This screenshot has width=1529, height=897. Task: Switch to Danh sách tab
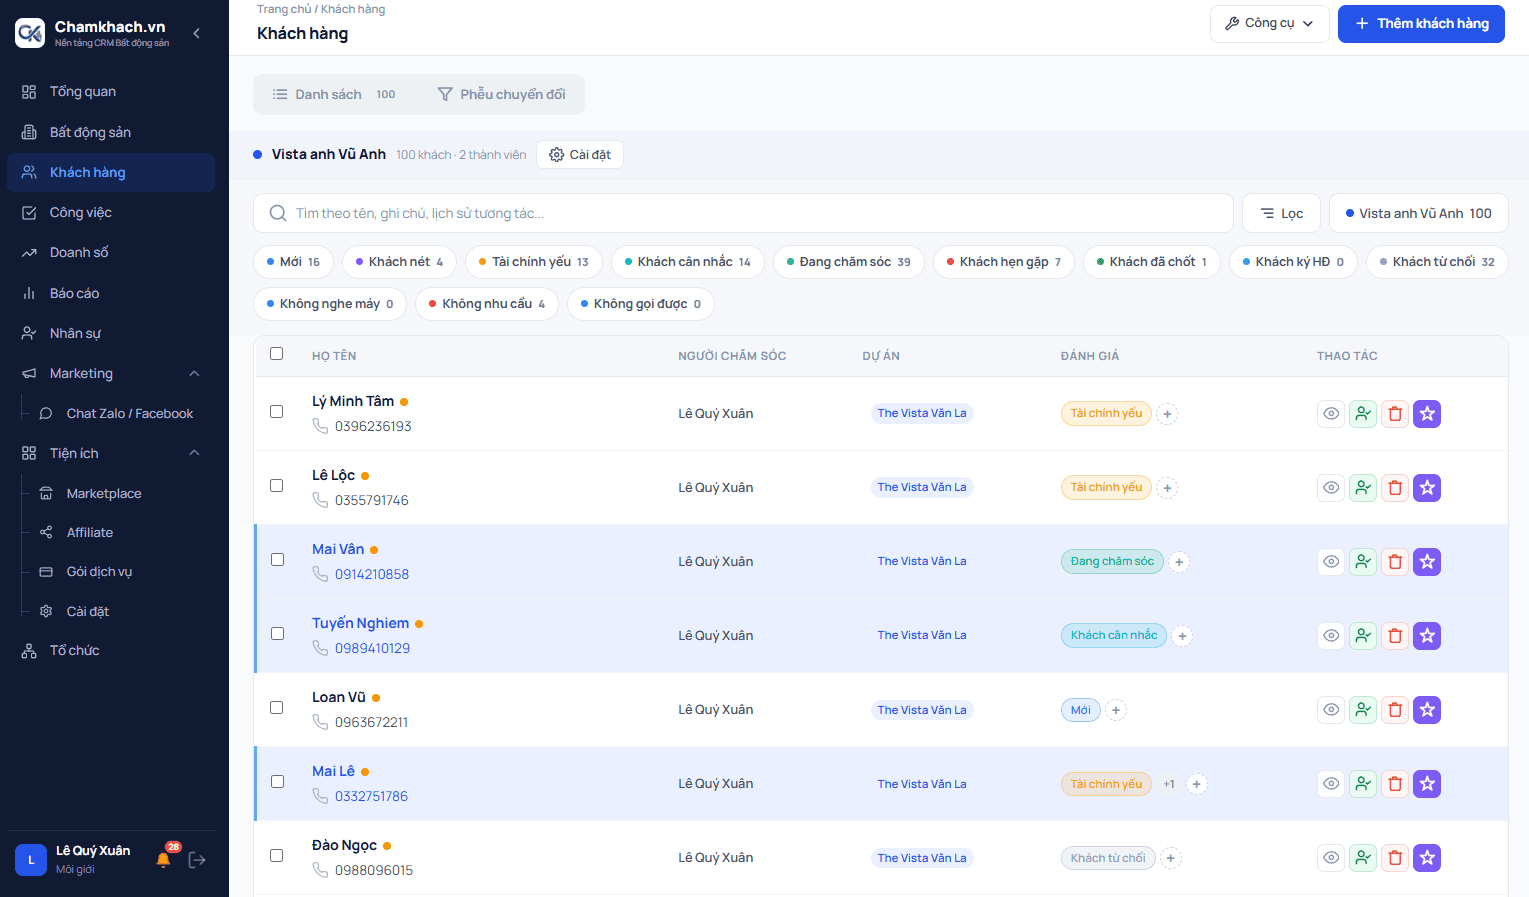[x=334, y=95]
